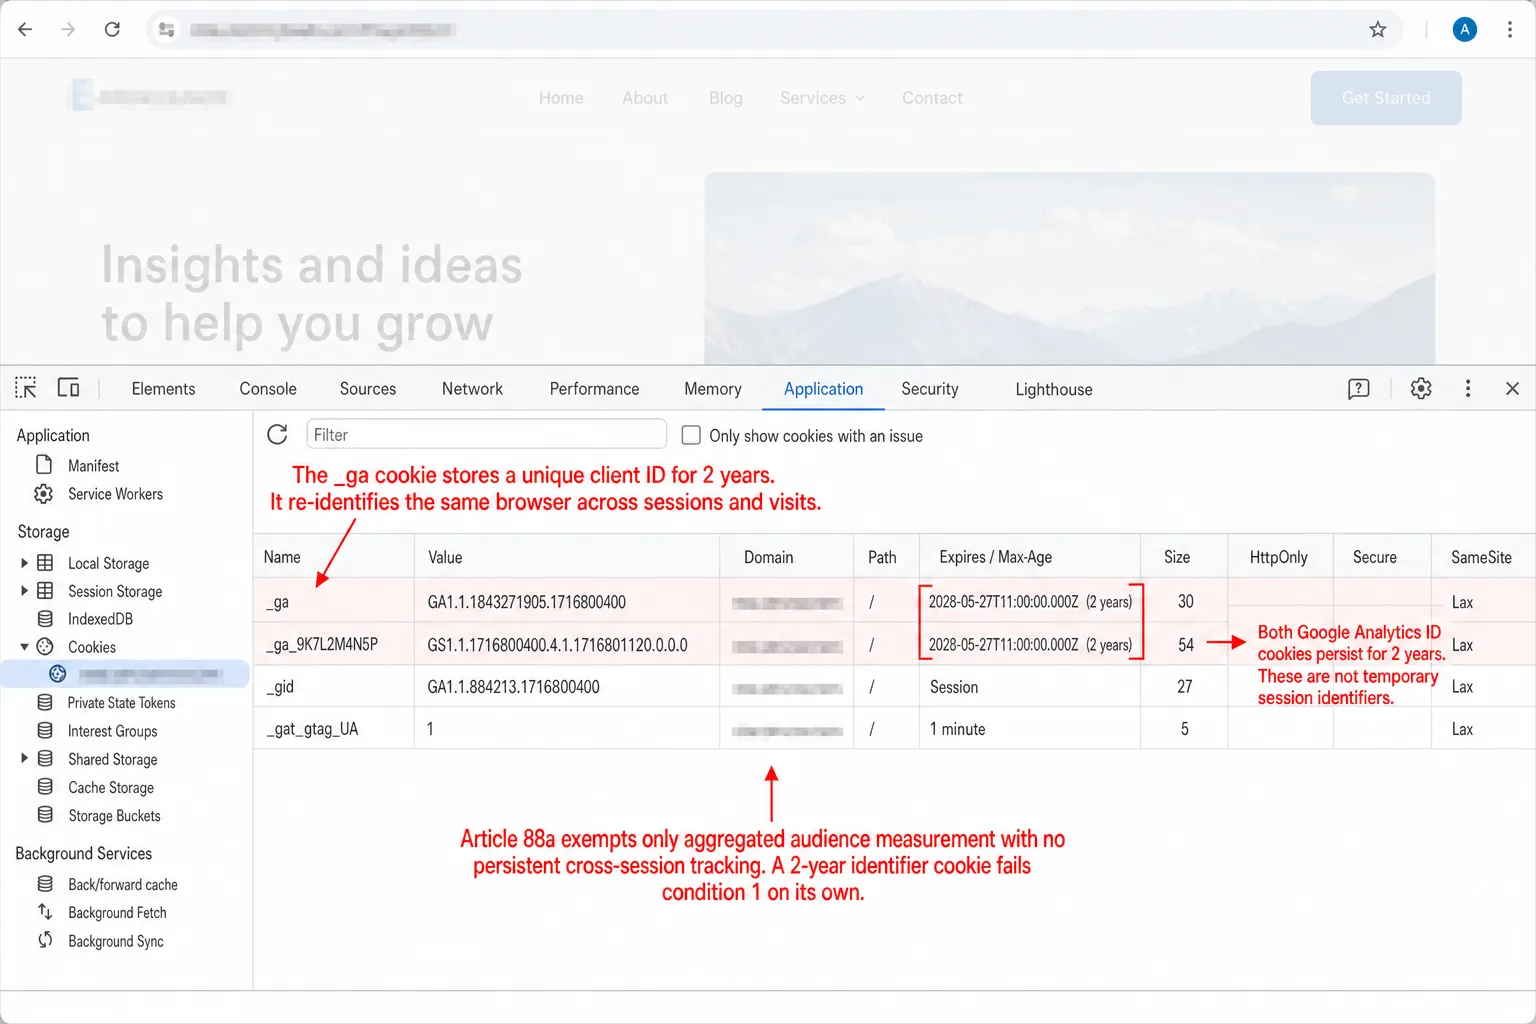Viewport: 1536px width, 1024px height.
Task: Open Background Fetch
Action: click(117, 913)
